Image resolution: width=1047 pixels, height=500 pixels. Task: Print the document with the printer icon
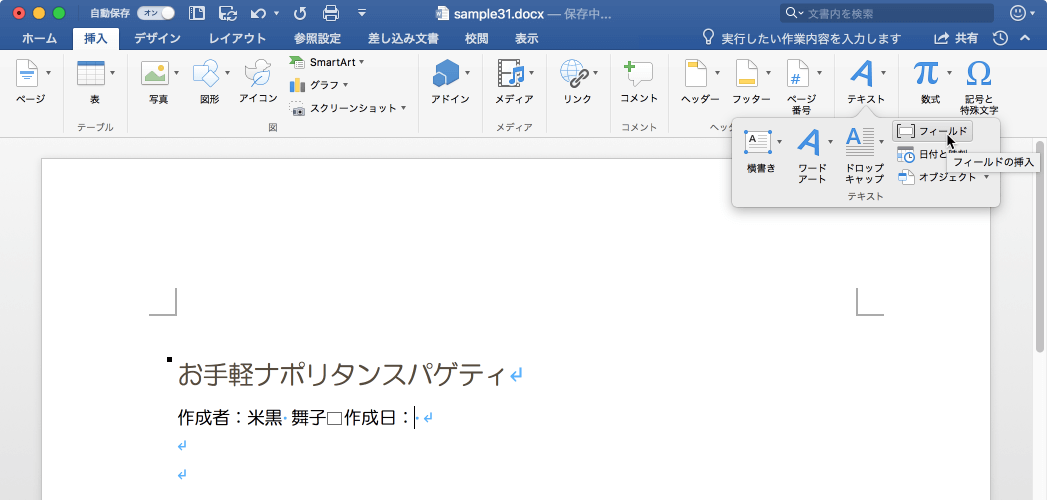(331, 13)
